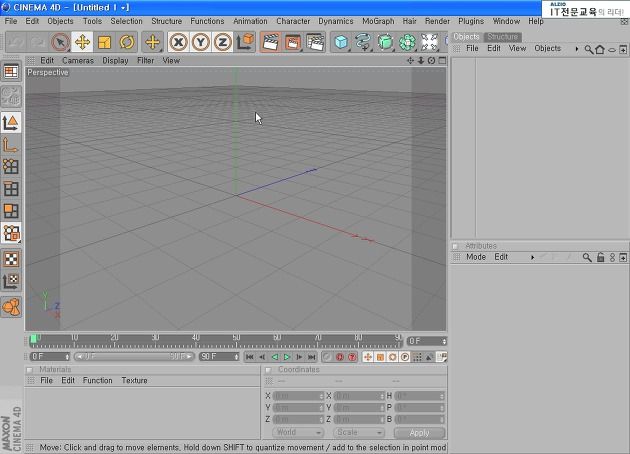The width and height of the screenshot is (630, 454).
Task: Toggle position keyframe recording icon
Action: pos(368,357)
